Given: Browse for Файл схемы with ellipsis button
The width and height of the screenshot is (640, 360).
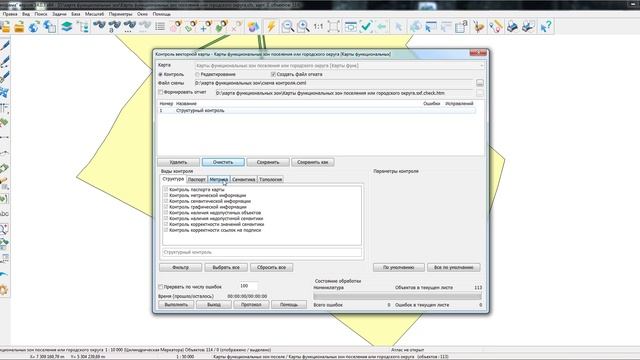Looking at the screenshot, I should 480,83.
